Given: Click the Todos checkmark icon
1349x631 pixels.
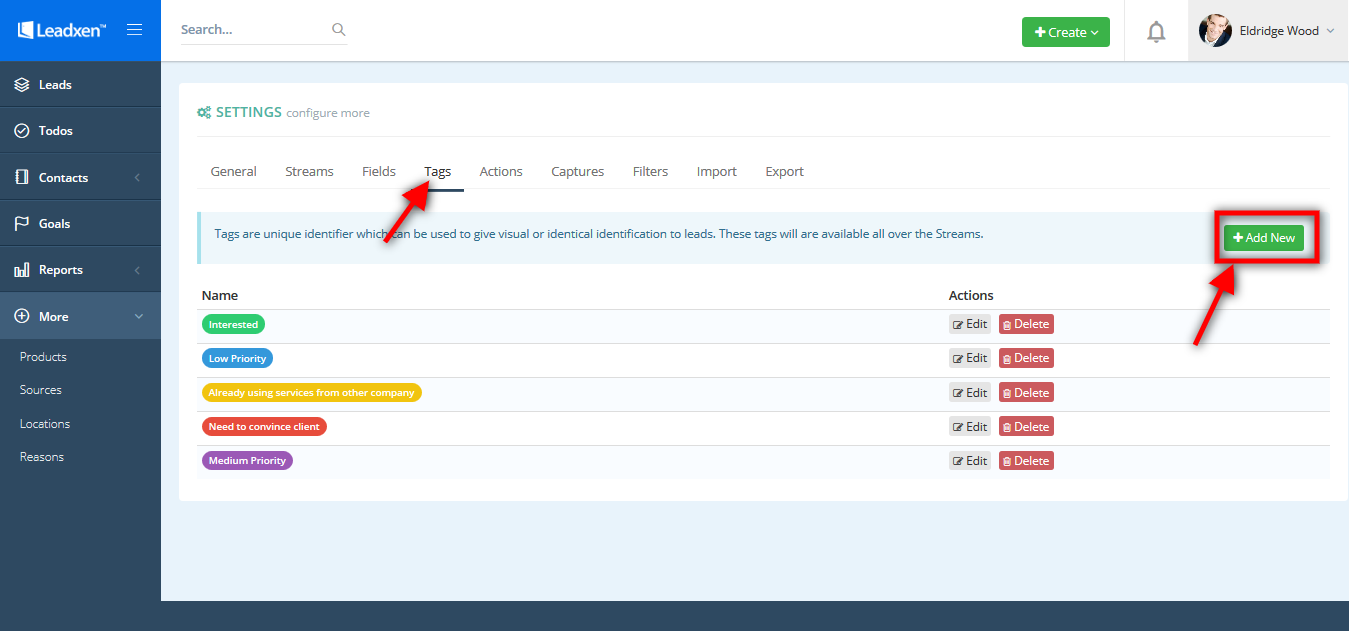Looking at the screenshot, I should point(22,131).
